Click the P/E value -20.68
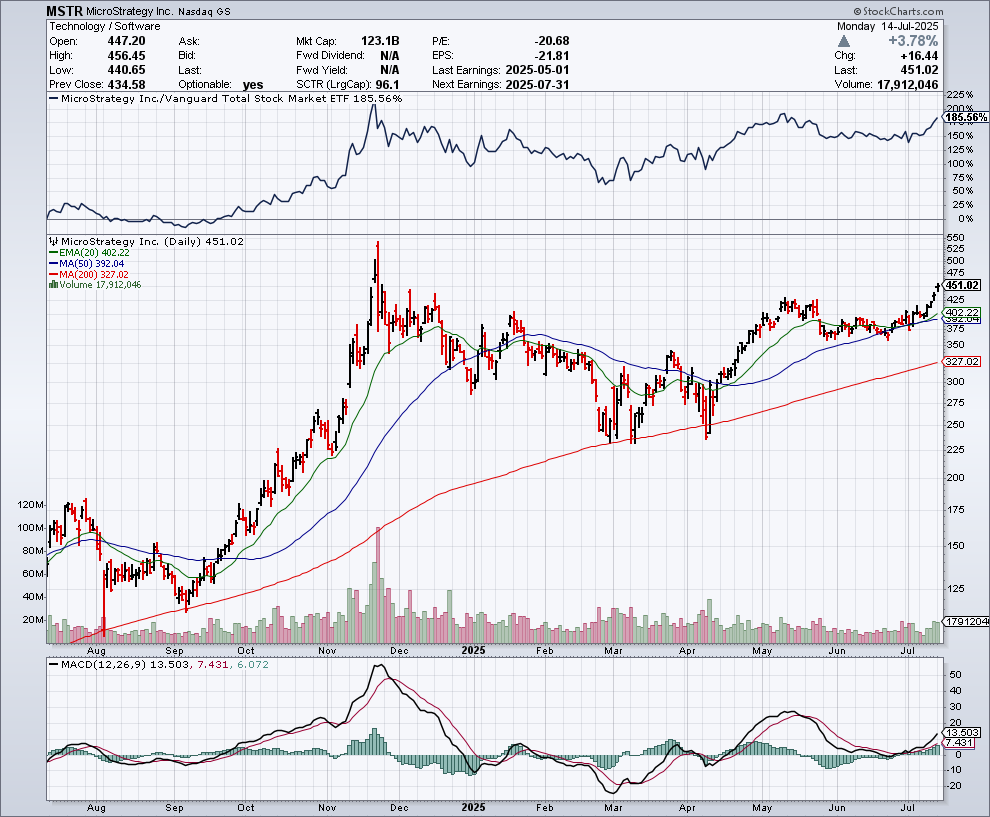Viewport: 990px width, 817px height. pos(551,41)
